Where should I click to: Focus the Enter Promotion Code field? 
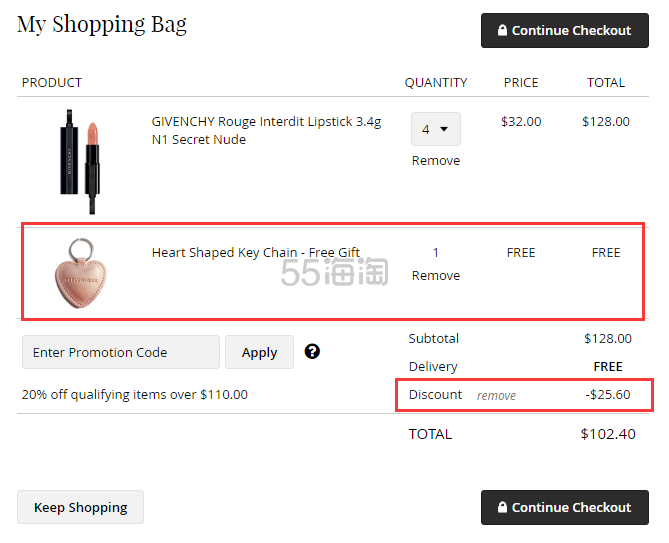[x=121, y=352]
